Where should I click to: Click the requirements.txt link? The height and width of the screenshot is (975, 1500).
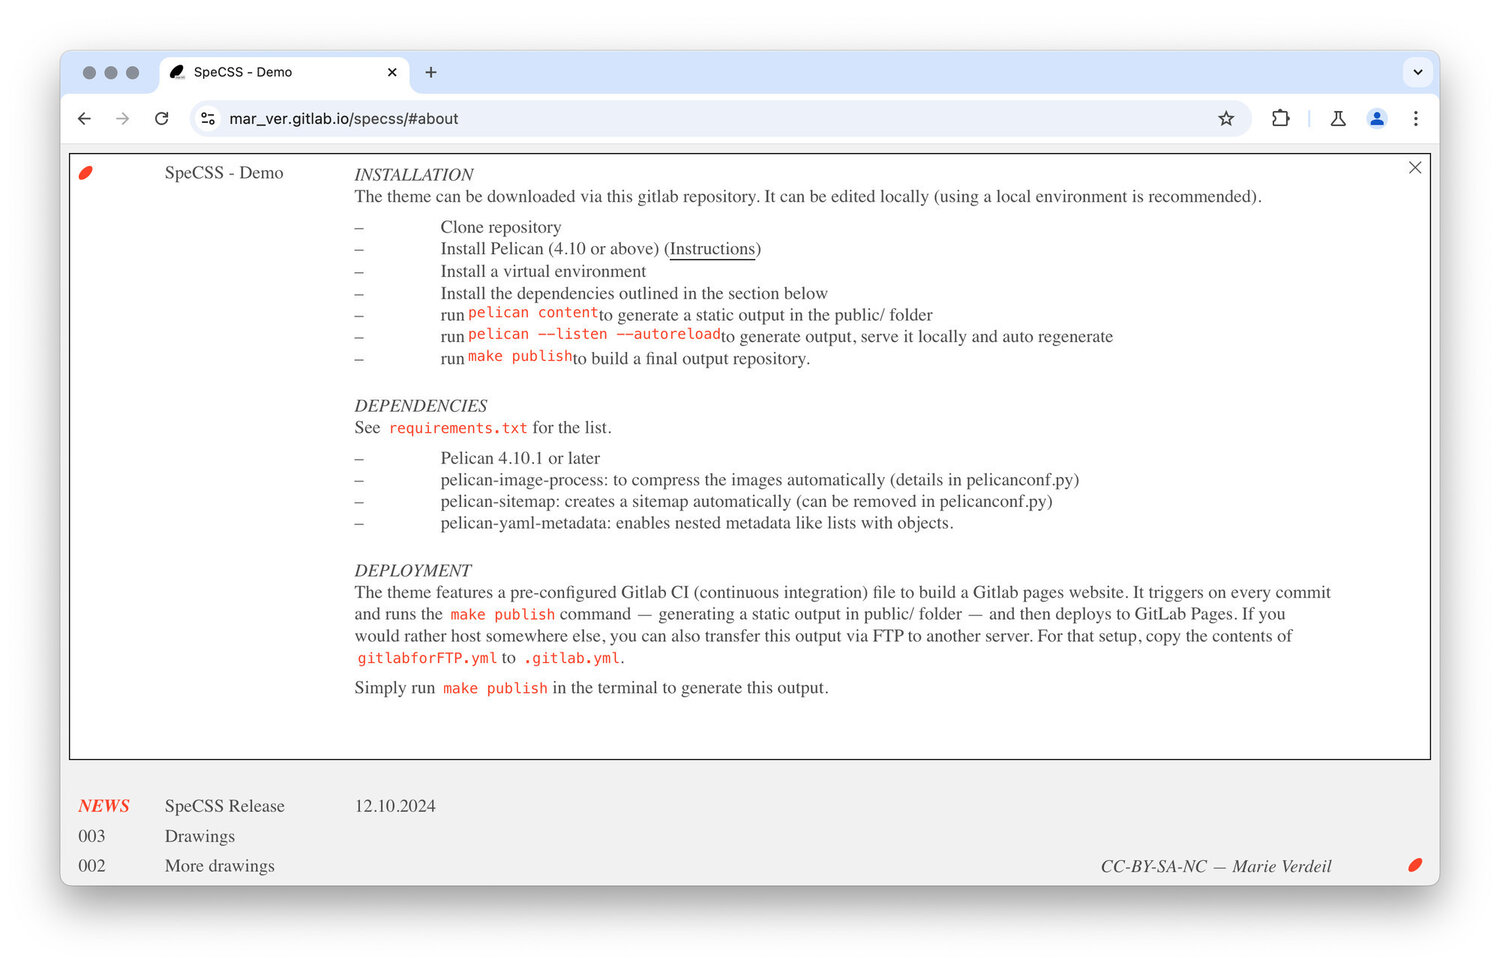pyautogui.click(x=458, y=427)
